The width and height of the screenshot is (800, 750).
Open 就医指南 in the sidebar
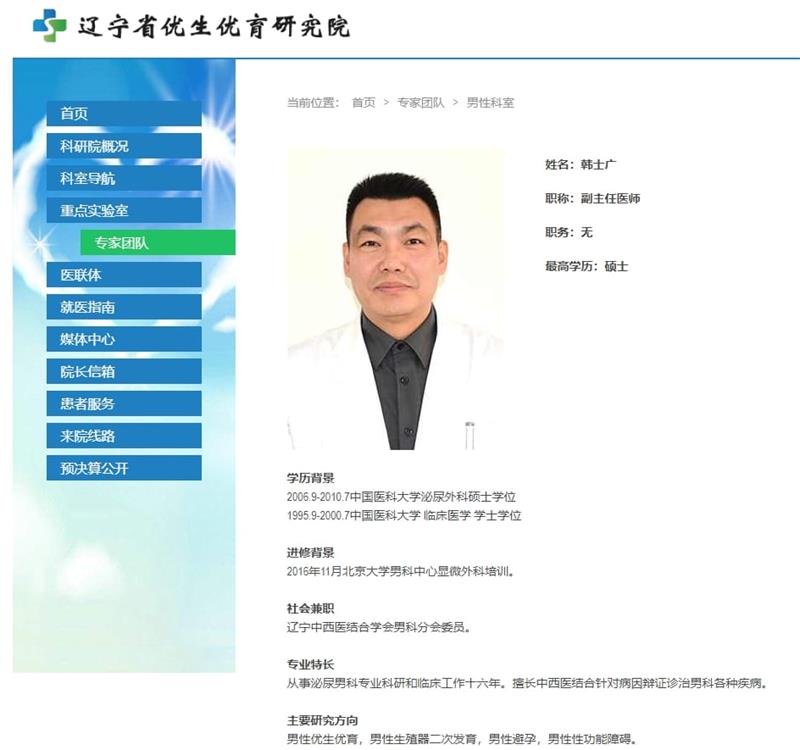[124, 307]
